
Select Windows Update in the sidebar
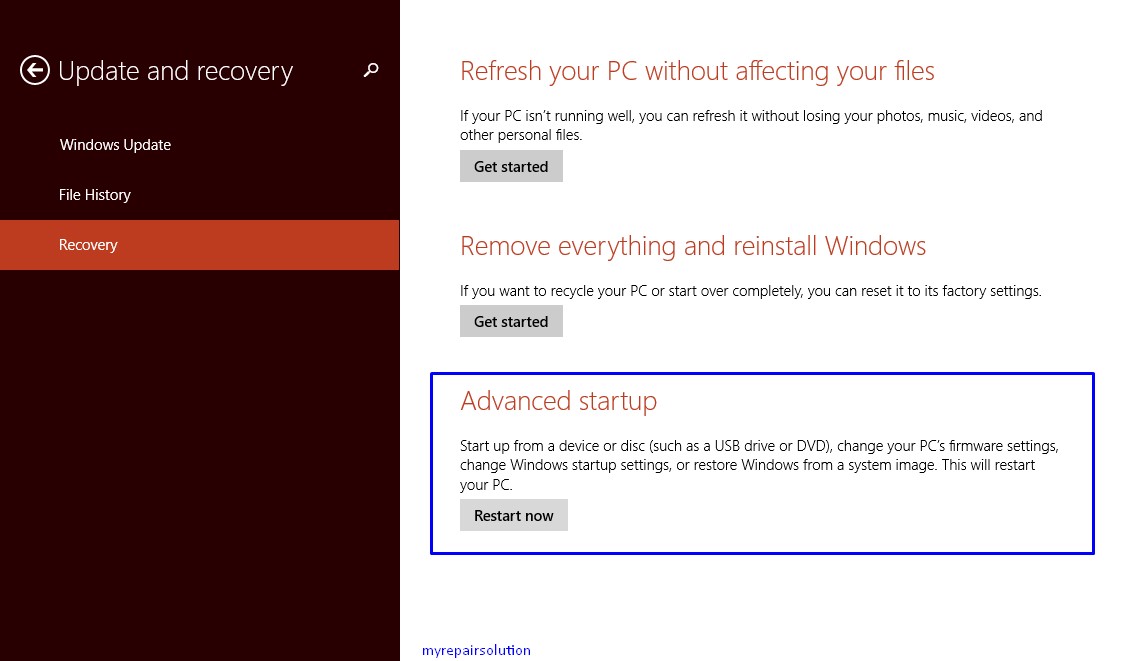pyautogui.click(x=115, y=145)
